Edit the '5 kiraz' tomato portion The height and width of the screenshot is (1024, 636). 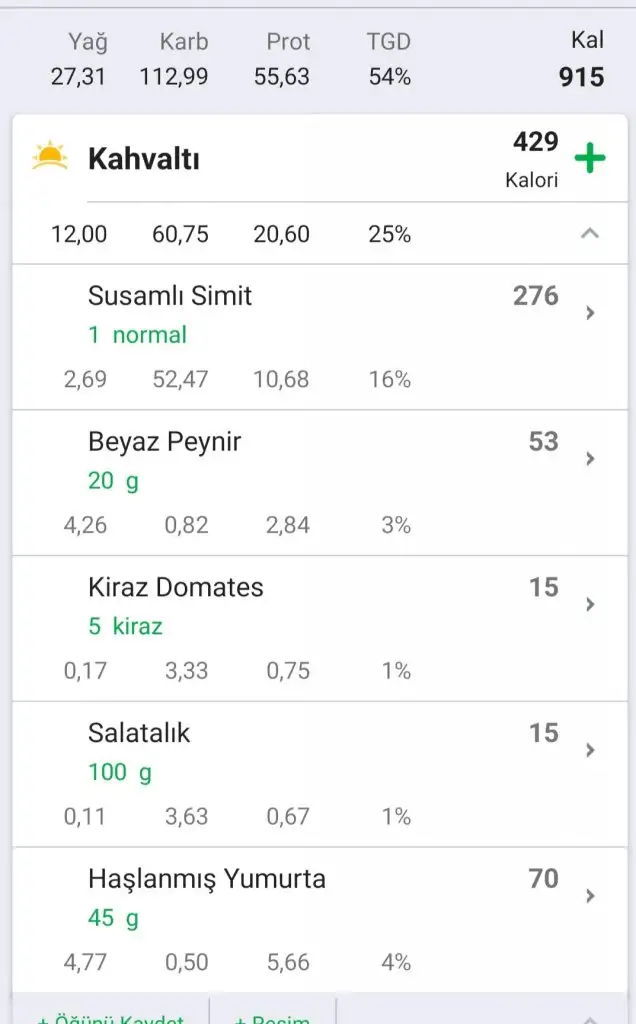coord(125,627)
